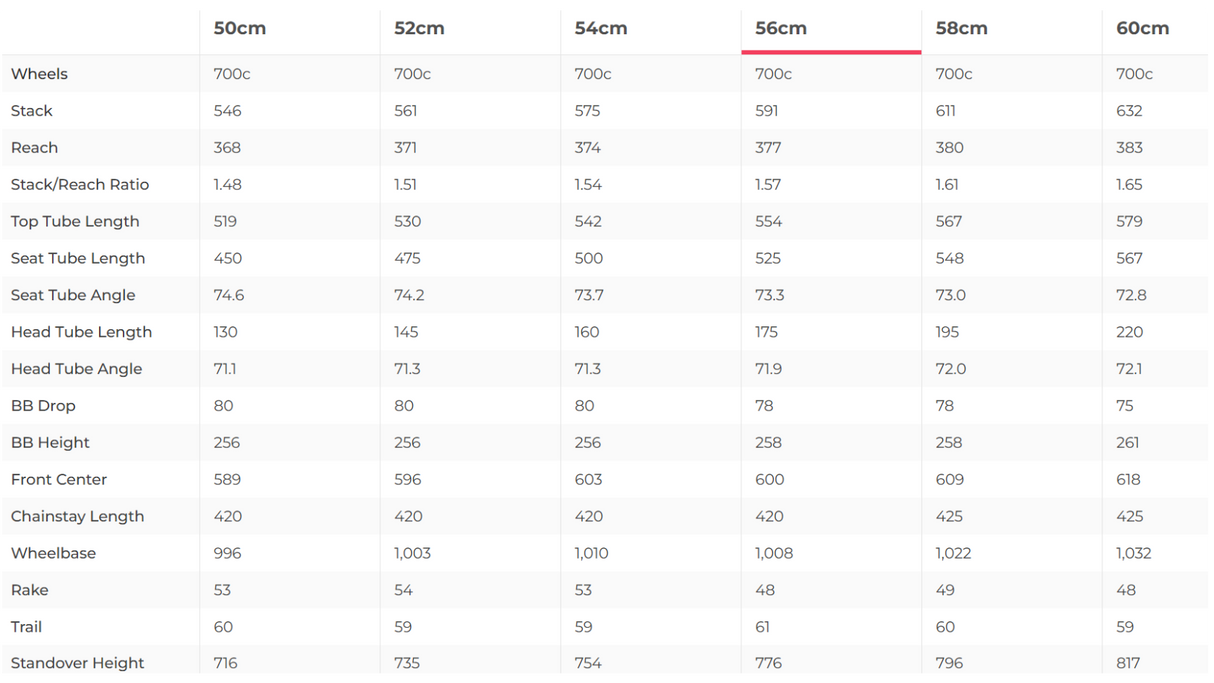Choose the 54cm size header

pos(601,29)
